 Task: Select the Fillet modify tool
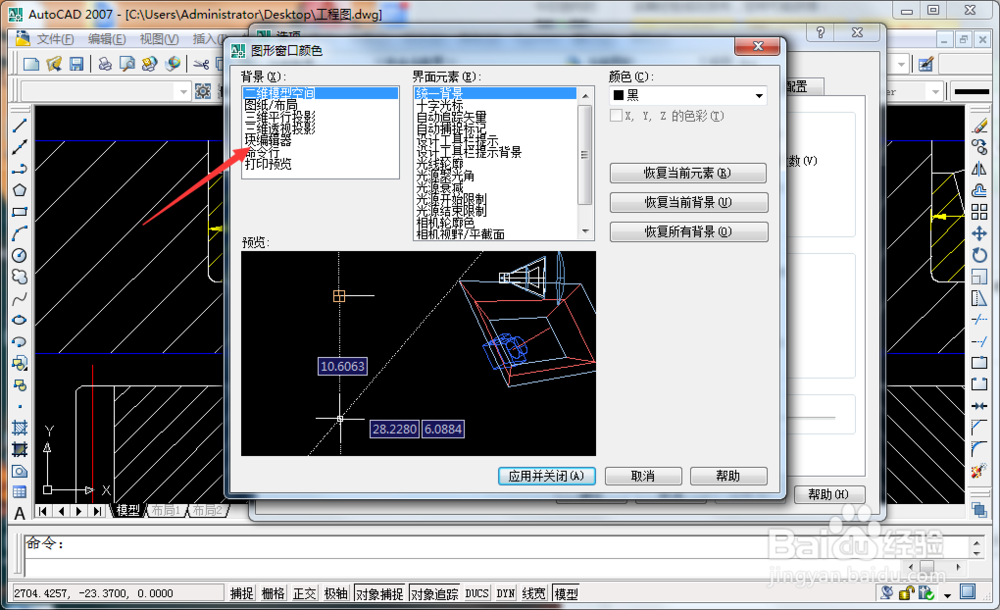980,449
